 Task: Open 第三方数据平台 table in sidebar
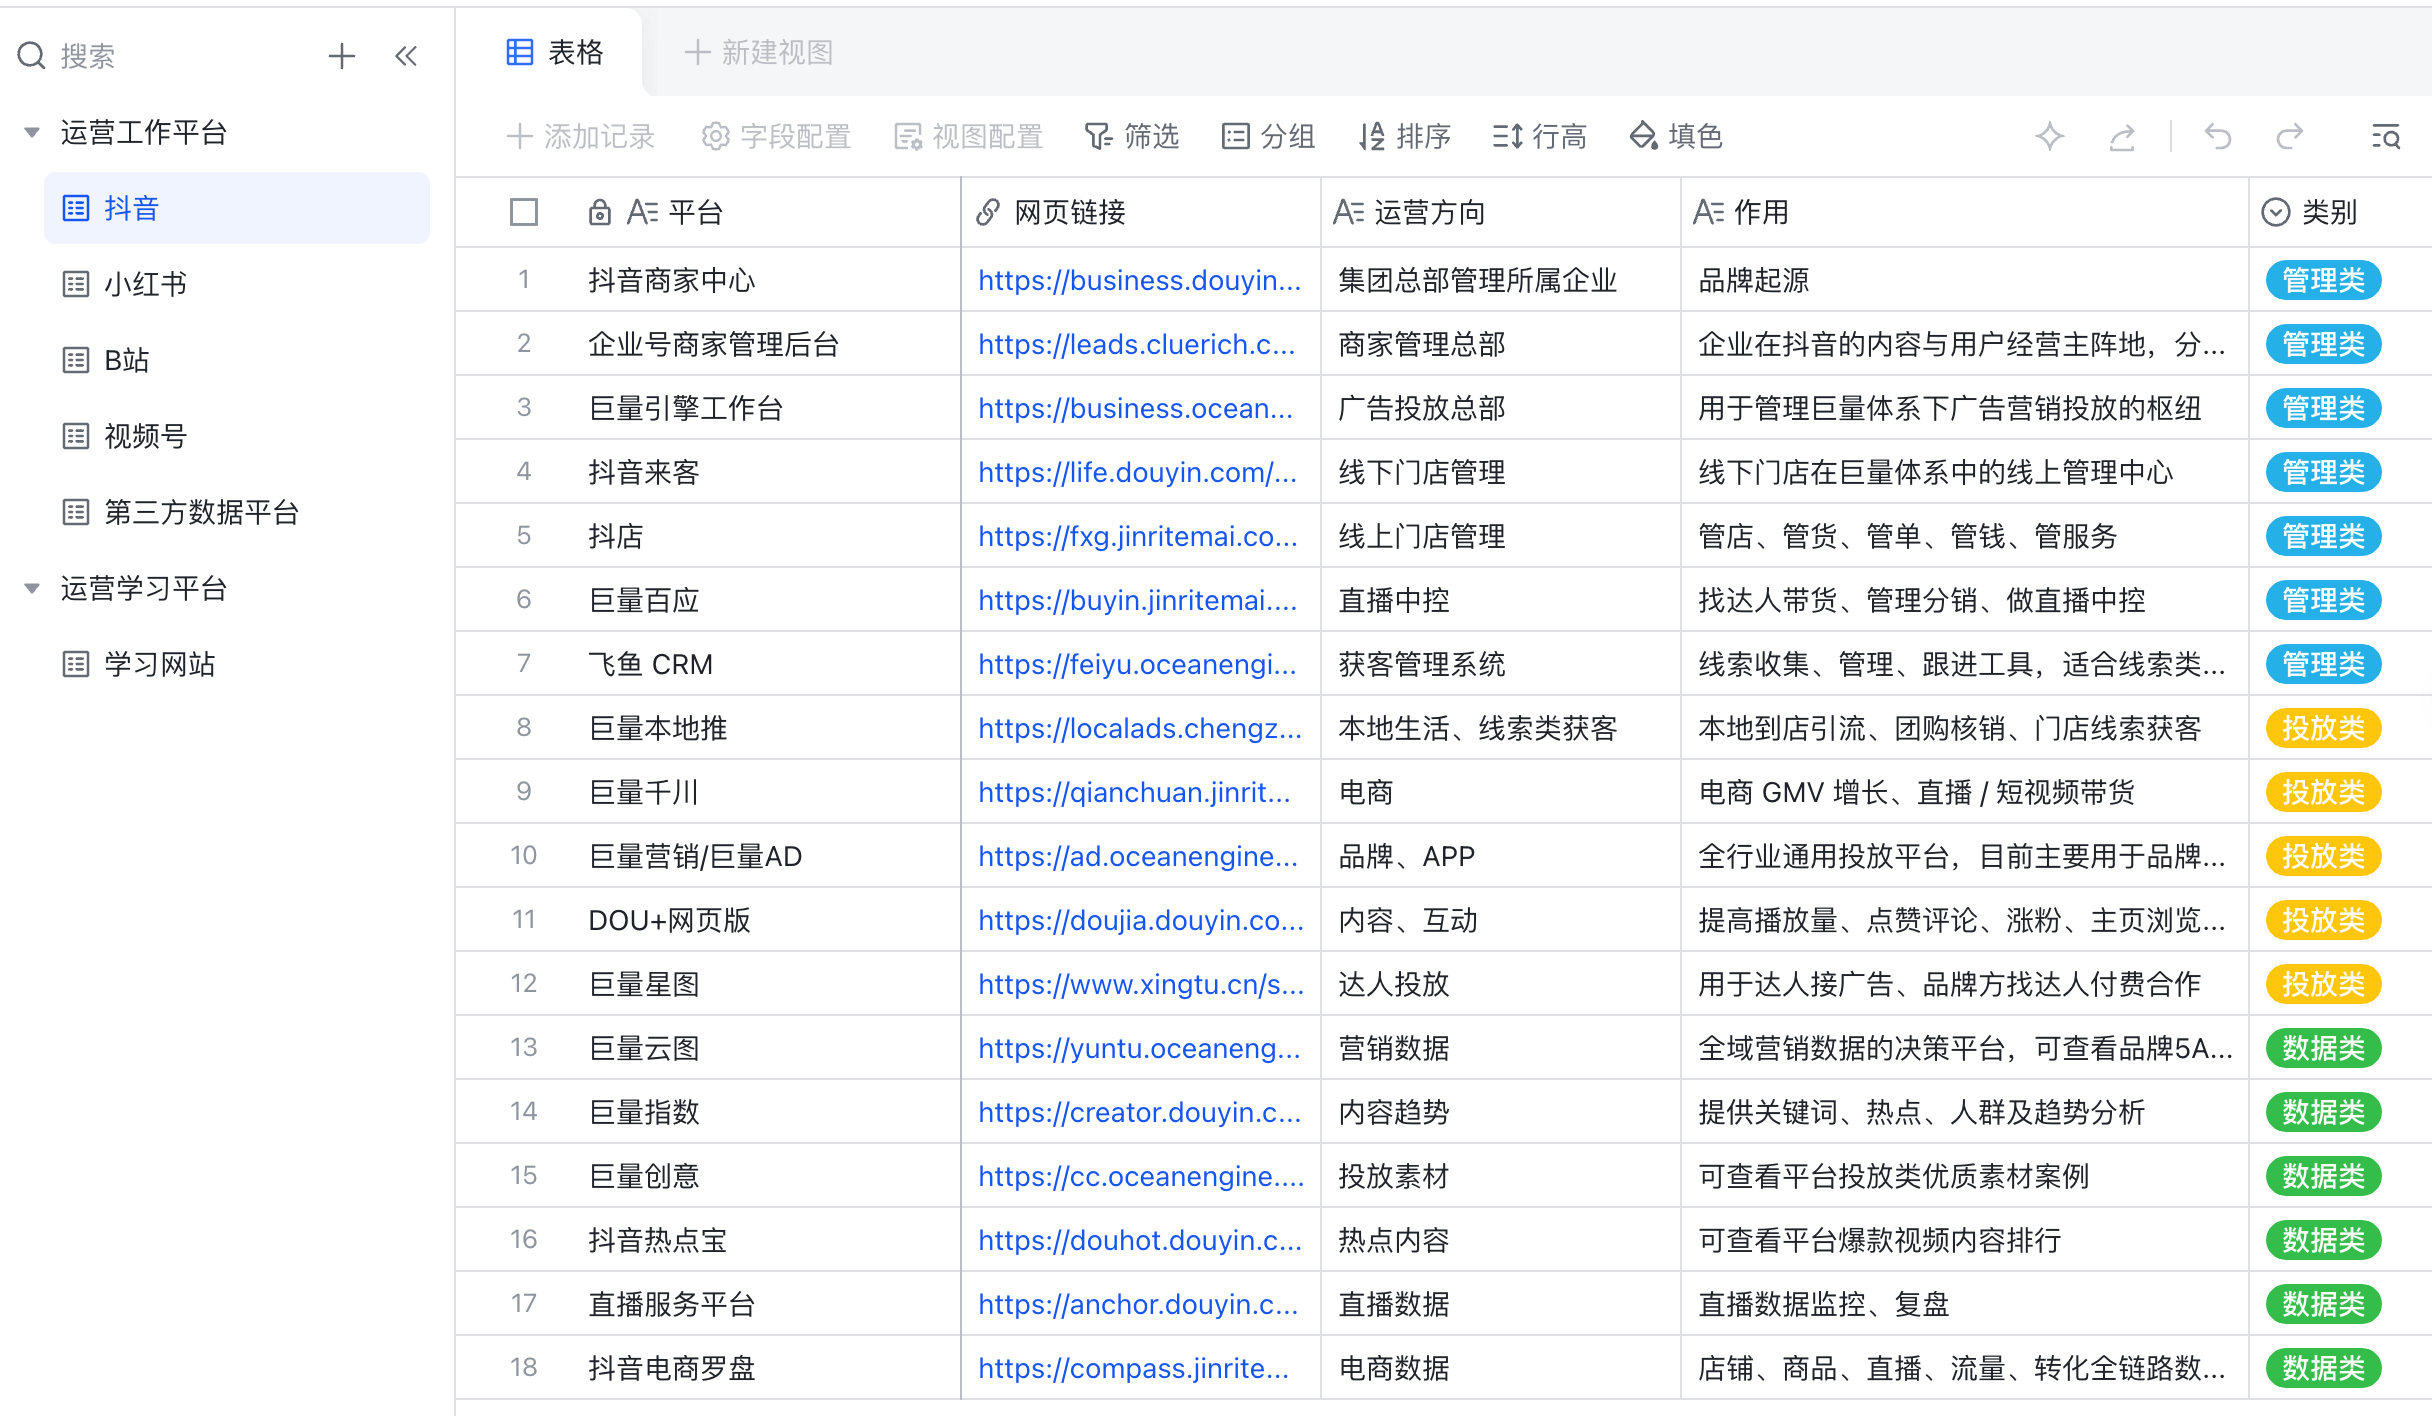point(237,512)
